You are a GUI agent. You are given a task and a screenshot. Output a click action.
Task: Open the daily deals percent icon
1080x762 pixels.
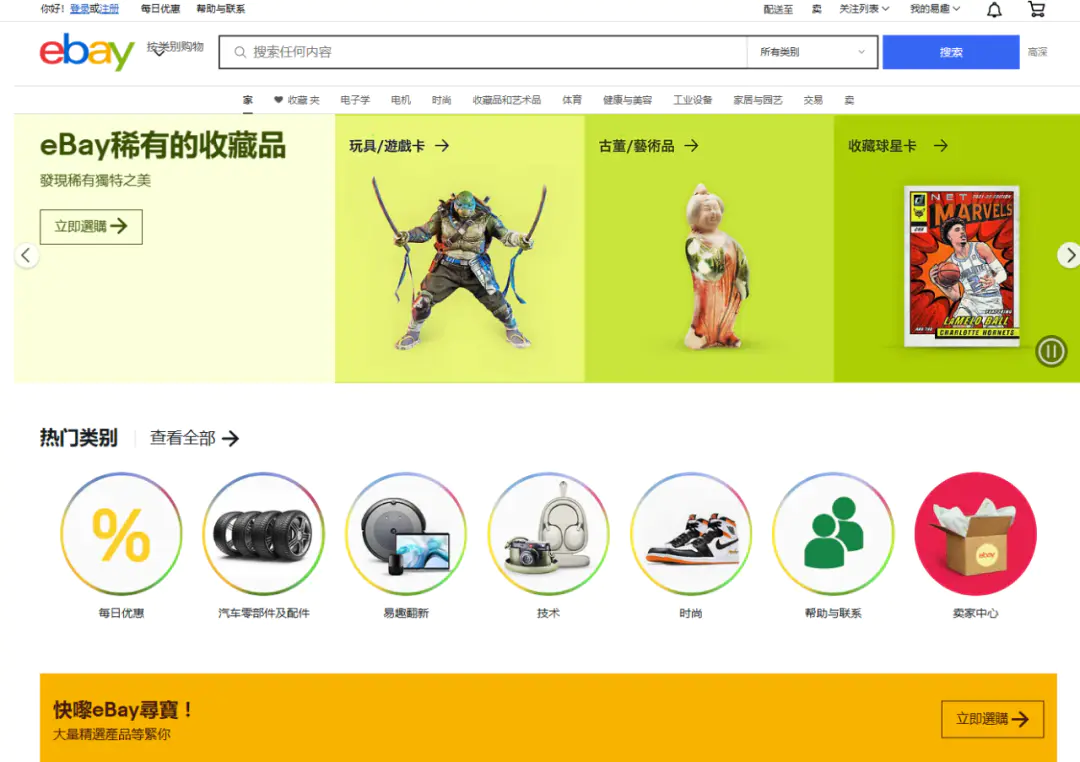(x=121, y=534)
